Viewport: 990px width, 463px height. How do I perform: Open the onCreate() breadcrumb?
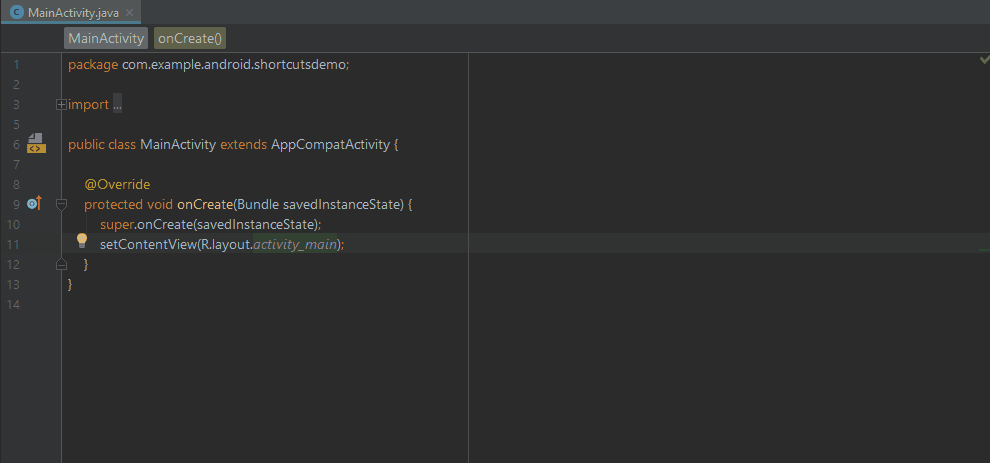point(190,39)
